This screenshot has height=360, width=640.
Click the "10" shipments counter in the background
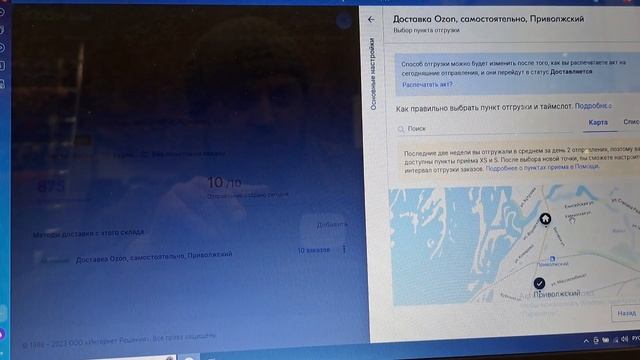tap(215, 182)
